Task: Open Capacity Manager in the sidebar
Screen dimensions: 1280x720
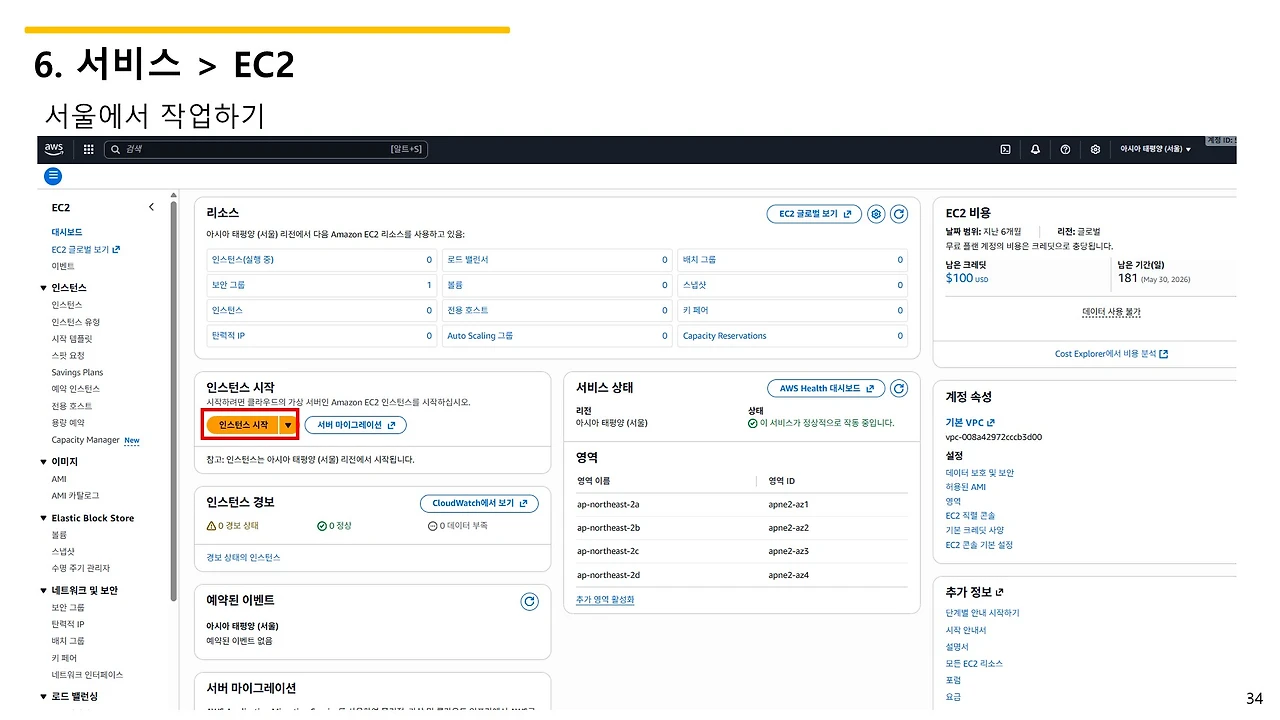Action: [85, 440]
